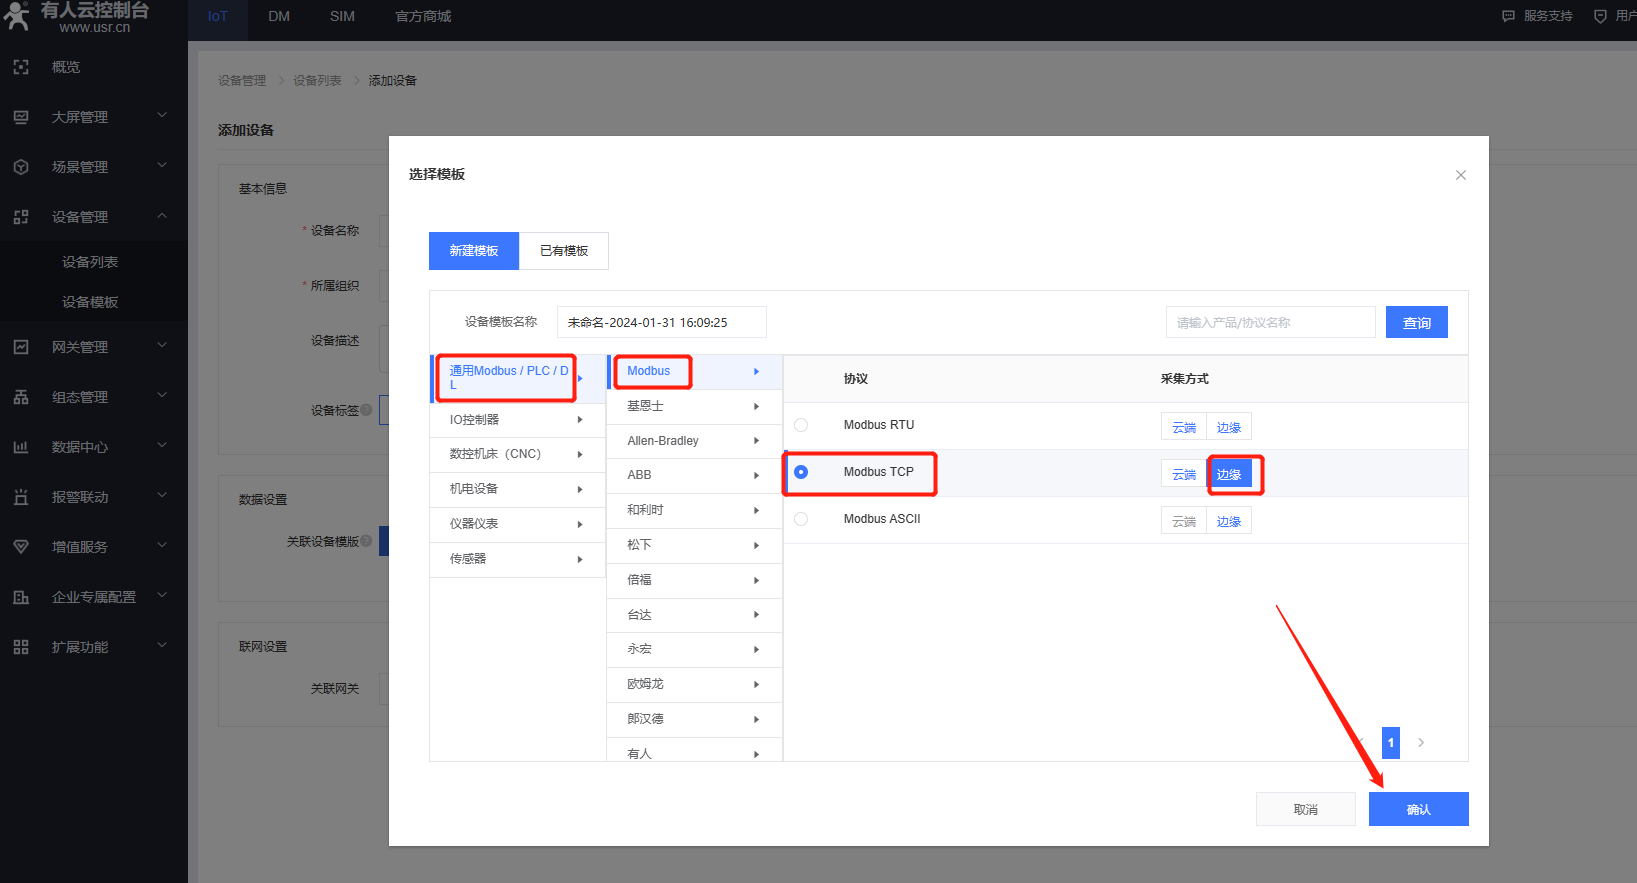1637x883 pixels.
Task: Switch to the 已有模板 tab
Action: tap(564, 251)
